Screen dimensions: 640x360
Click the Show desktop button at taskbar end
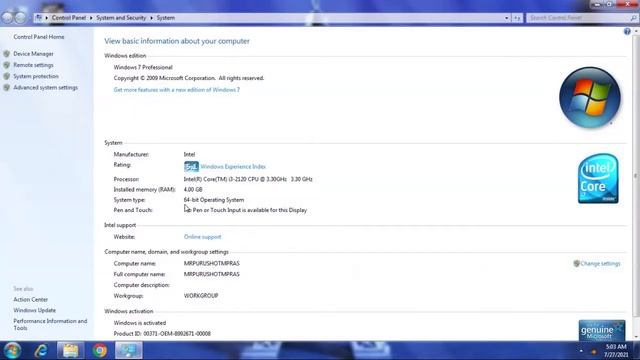pyautogui.click(x=636, y=351)
